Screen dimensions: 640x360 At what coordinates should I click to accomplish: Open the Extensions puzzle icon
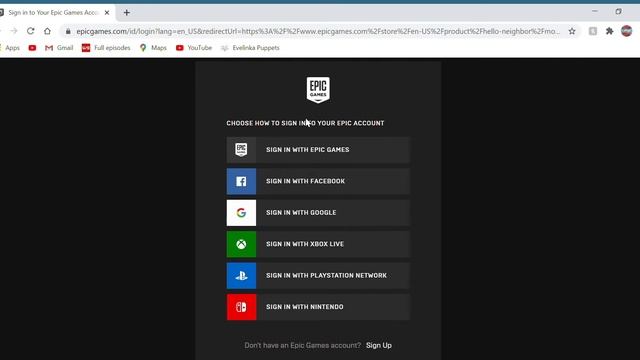pyautogui.click(x=609, y=31)
